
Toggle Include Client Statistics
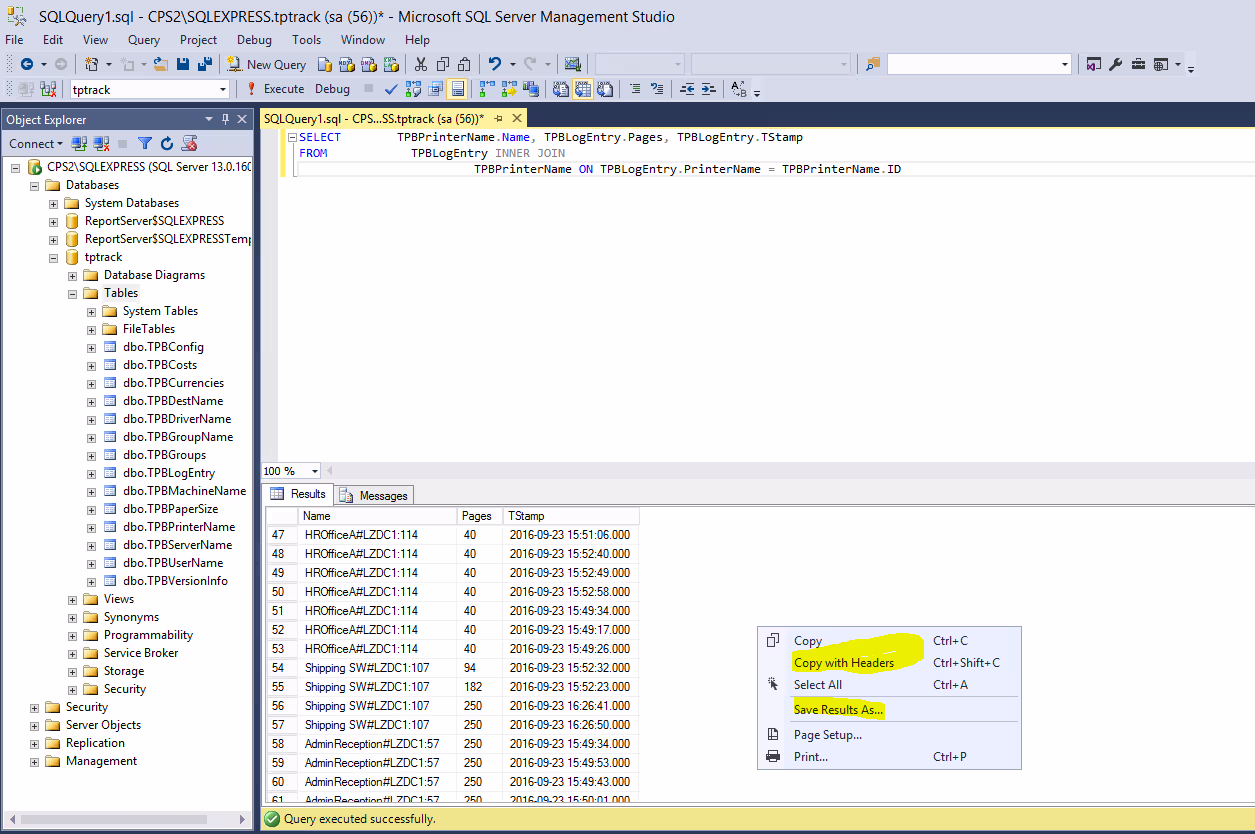(x=530, y=89)
